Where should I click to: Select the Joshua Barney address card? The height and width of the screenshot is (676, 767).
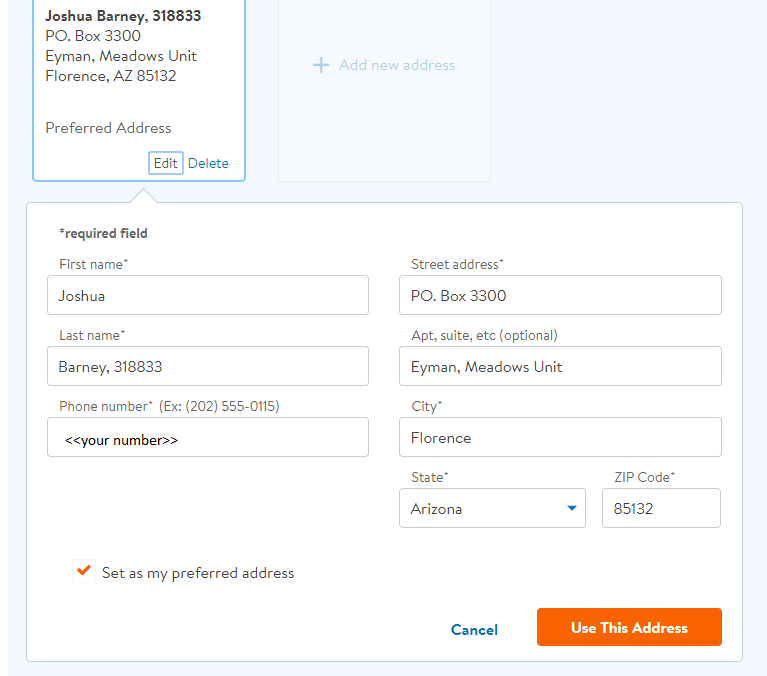tap(139, 90)
